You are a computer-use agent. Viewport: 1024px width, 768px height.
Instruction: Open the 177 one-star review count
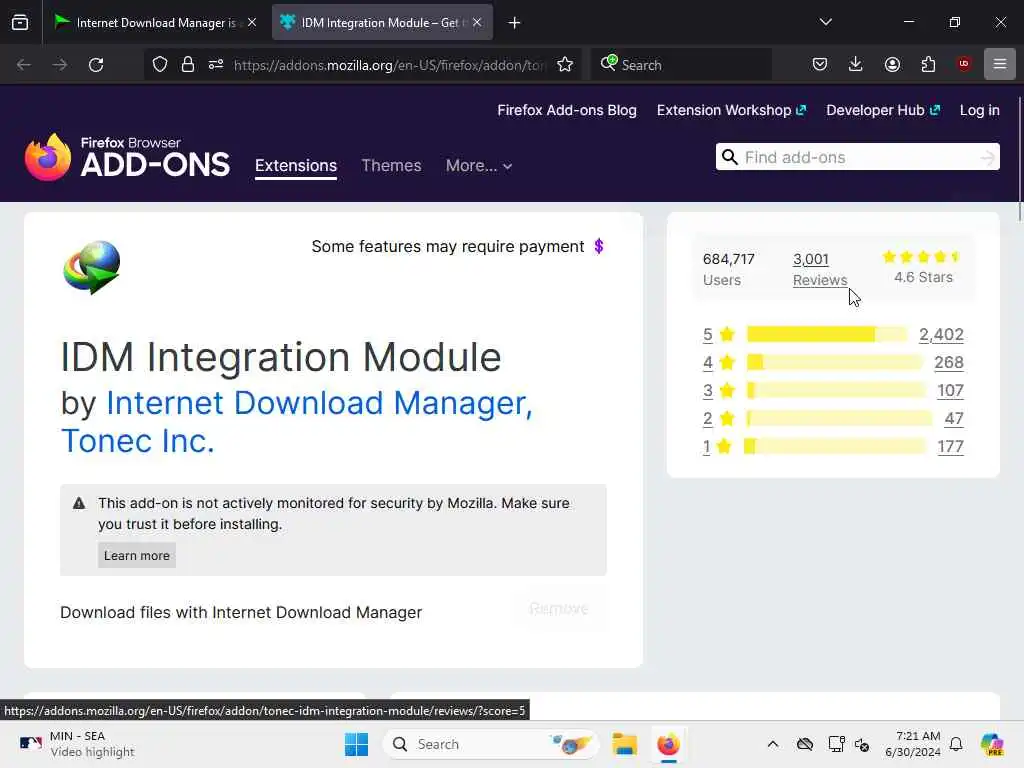pos(950,447)
